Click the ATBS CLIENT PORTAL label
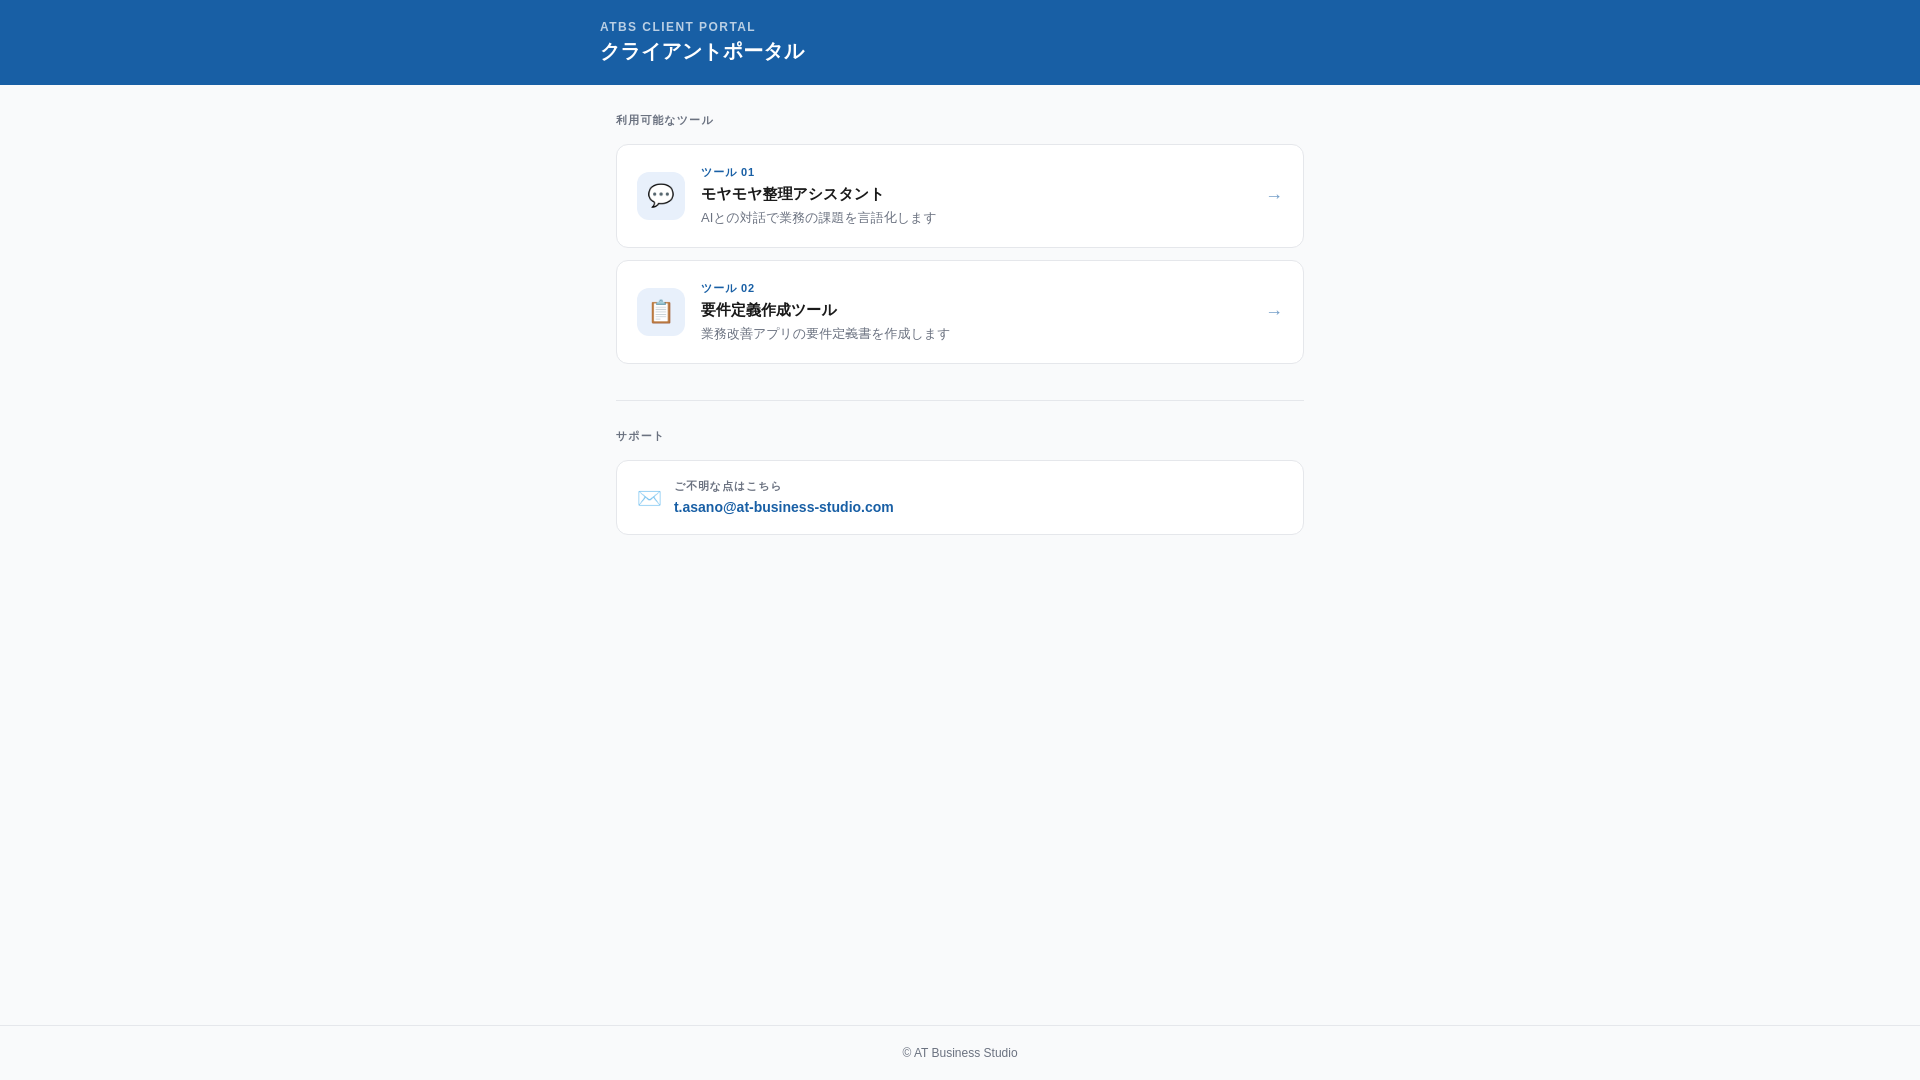Image resolution: width=1920 pixels, height=1080 pixels. click(x=678, y=27)
